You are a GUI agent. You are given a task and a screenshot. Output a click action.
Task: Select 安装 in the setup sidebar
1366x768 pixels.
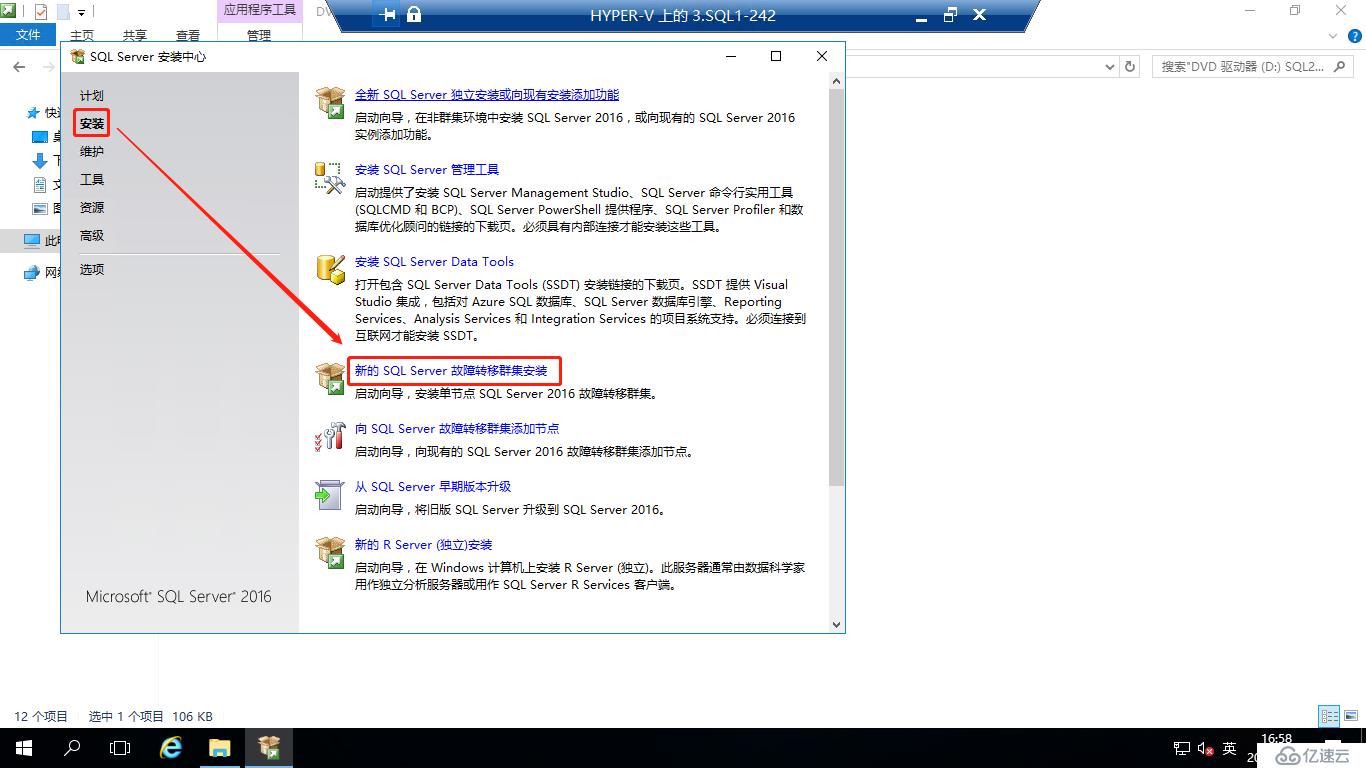point(92,124)
